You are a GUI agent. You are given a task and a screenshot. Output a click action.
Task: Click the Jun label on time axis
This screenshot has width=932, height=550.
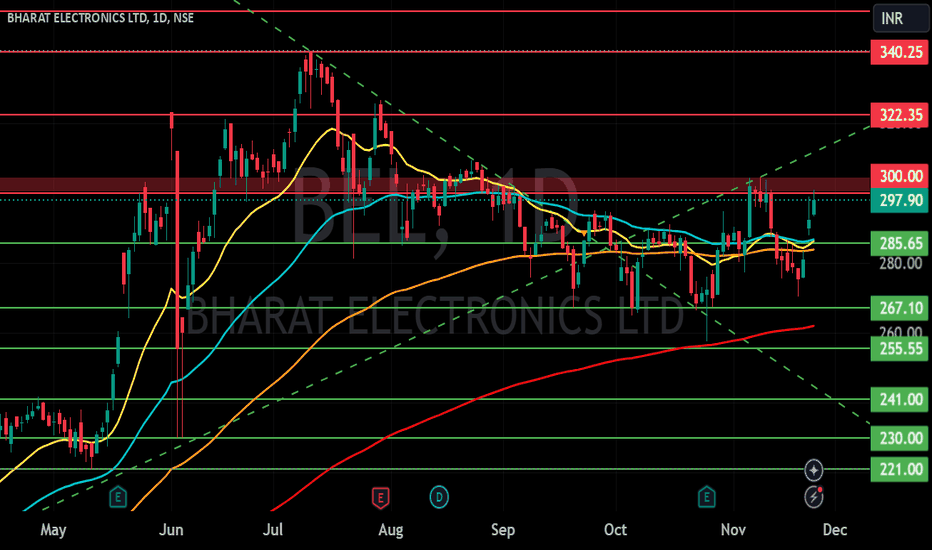171,530
